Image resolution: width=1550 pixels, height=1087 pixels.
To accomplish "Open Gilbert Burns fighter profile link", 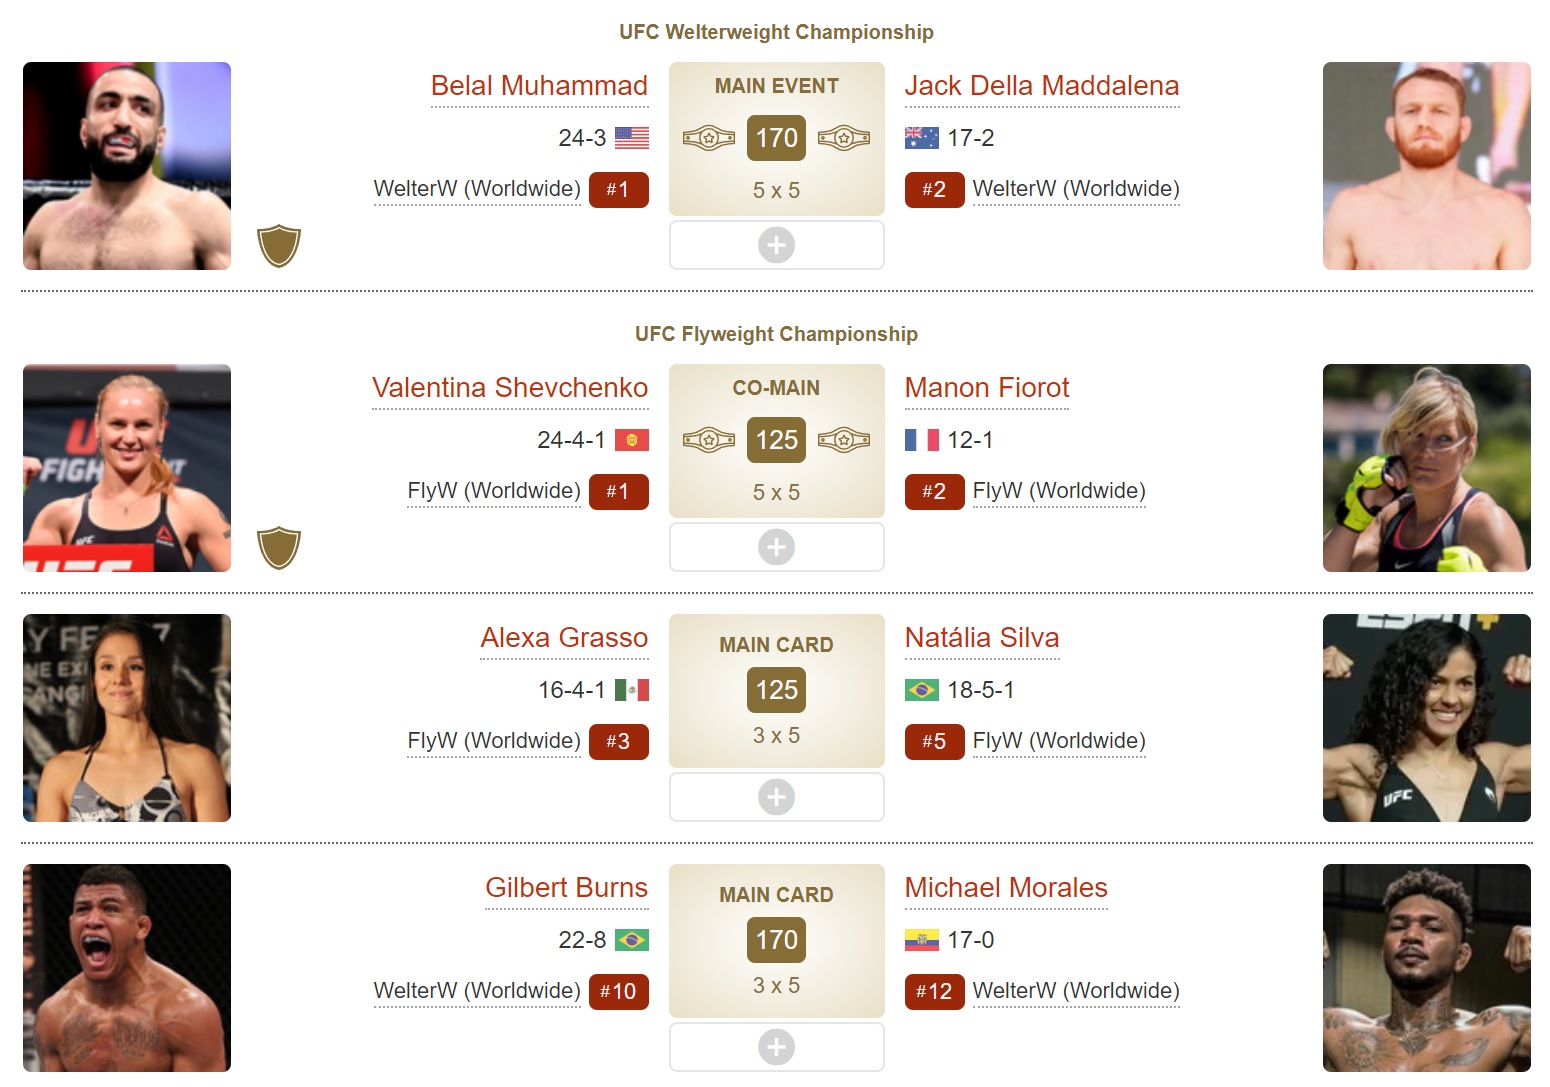I will click(x=567, y=888).
